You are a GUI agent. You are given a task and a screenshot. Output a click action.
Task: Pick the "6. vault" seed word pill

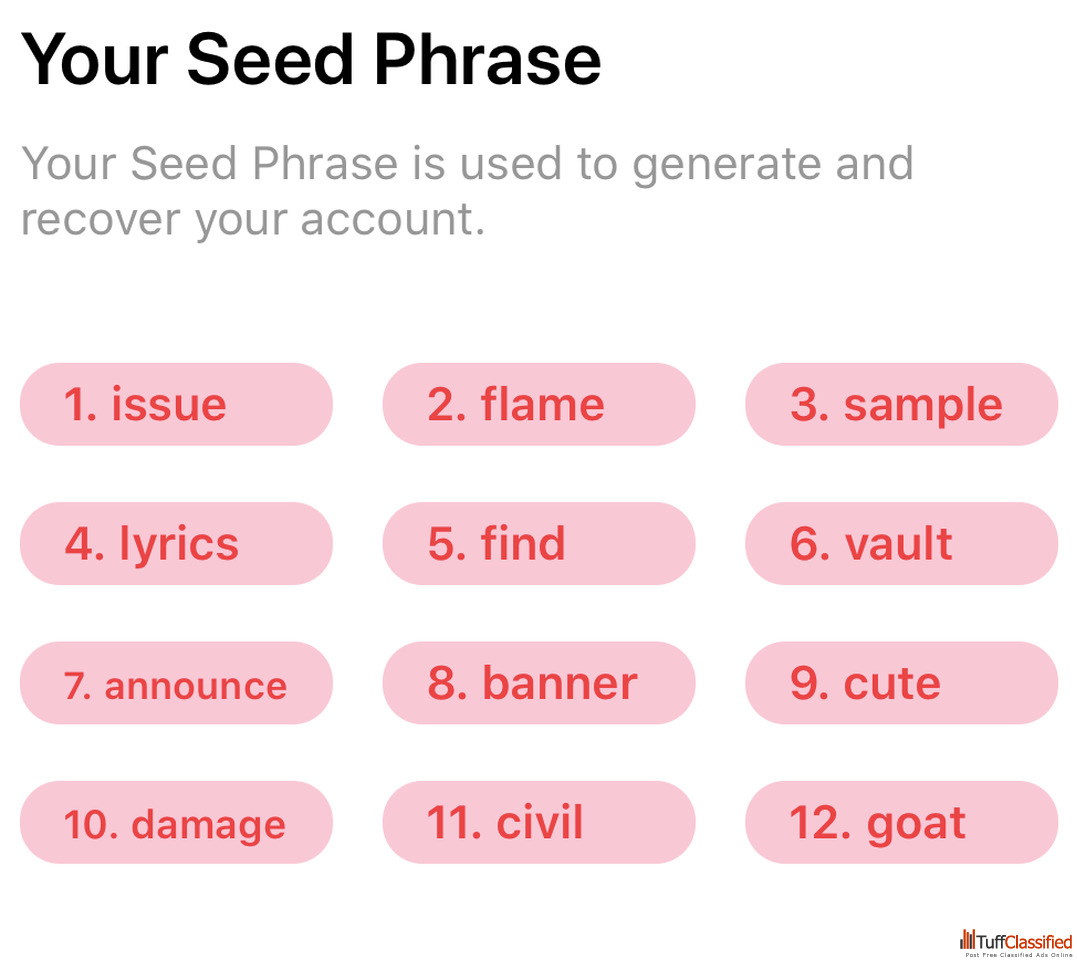(x=901, y=543)
